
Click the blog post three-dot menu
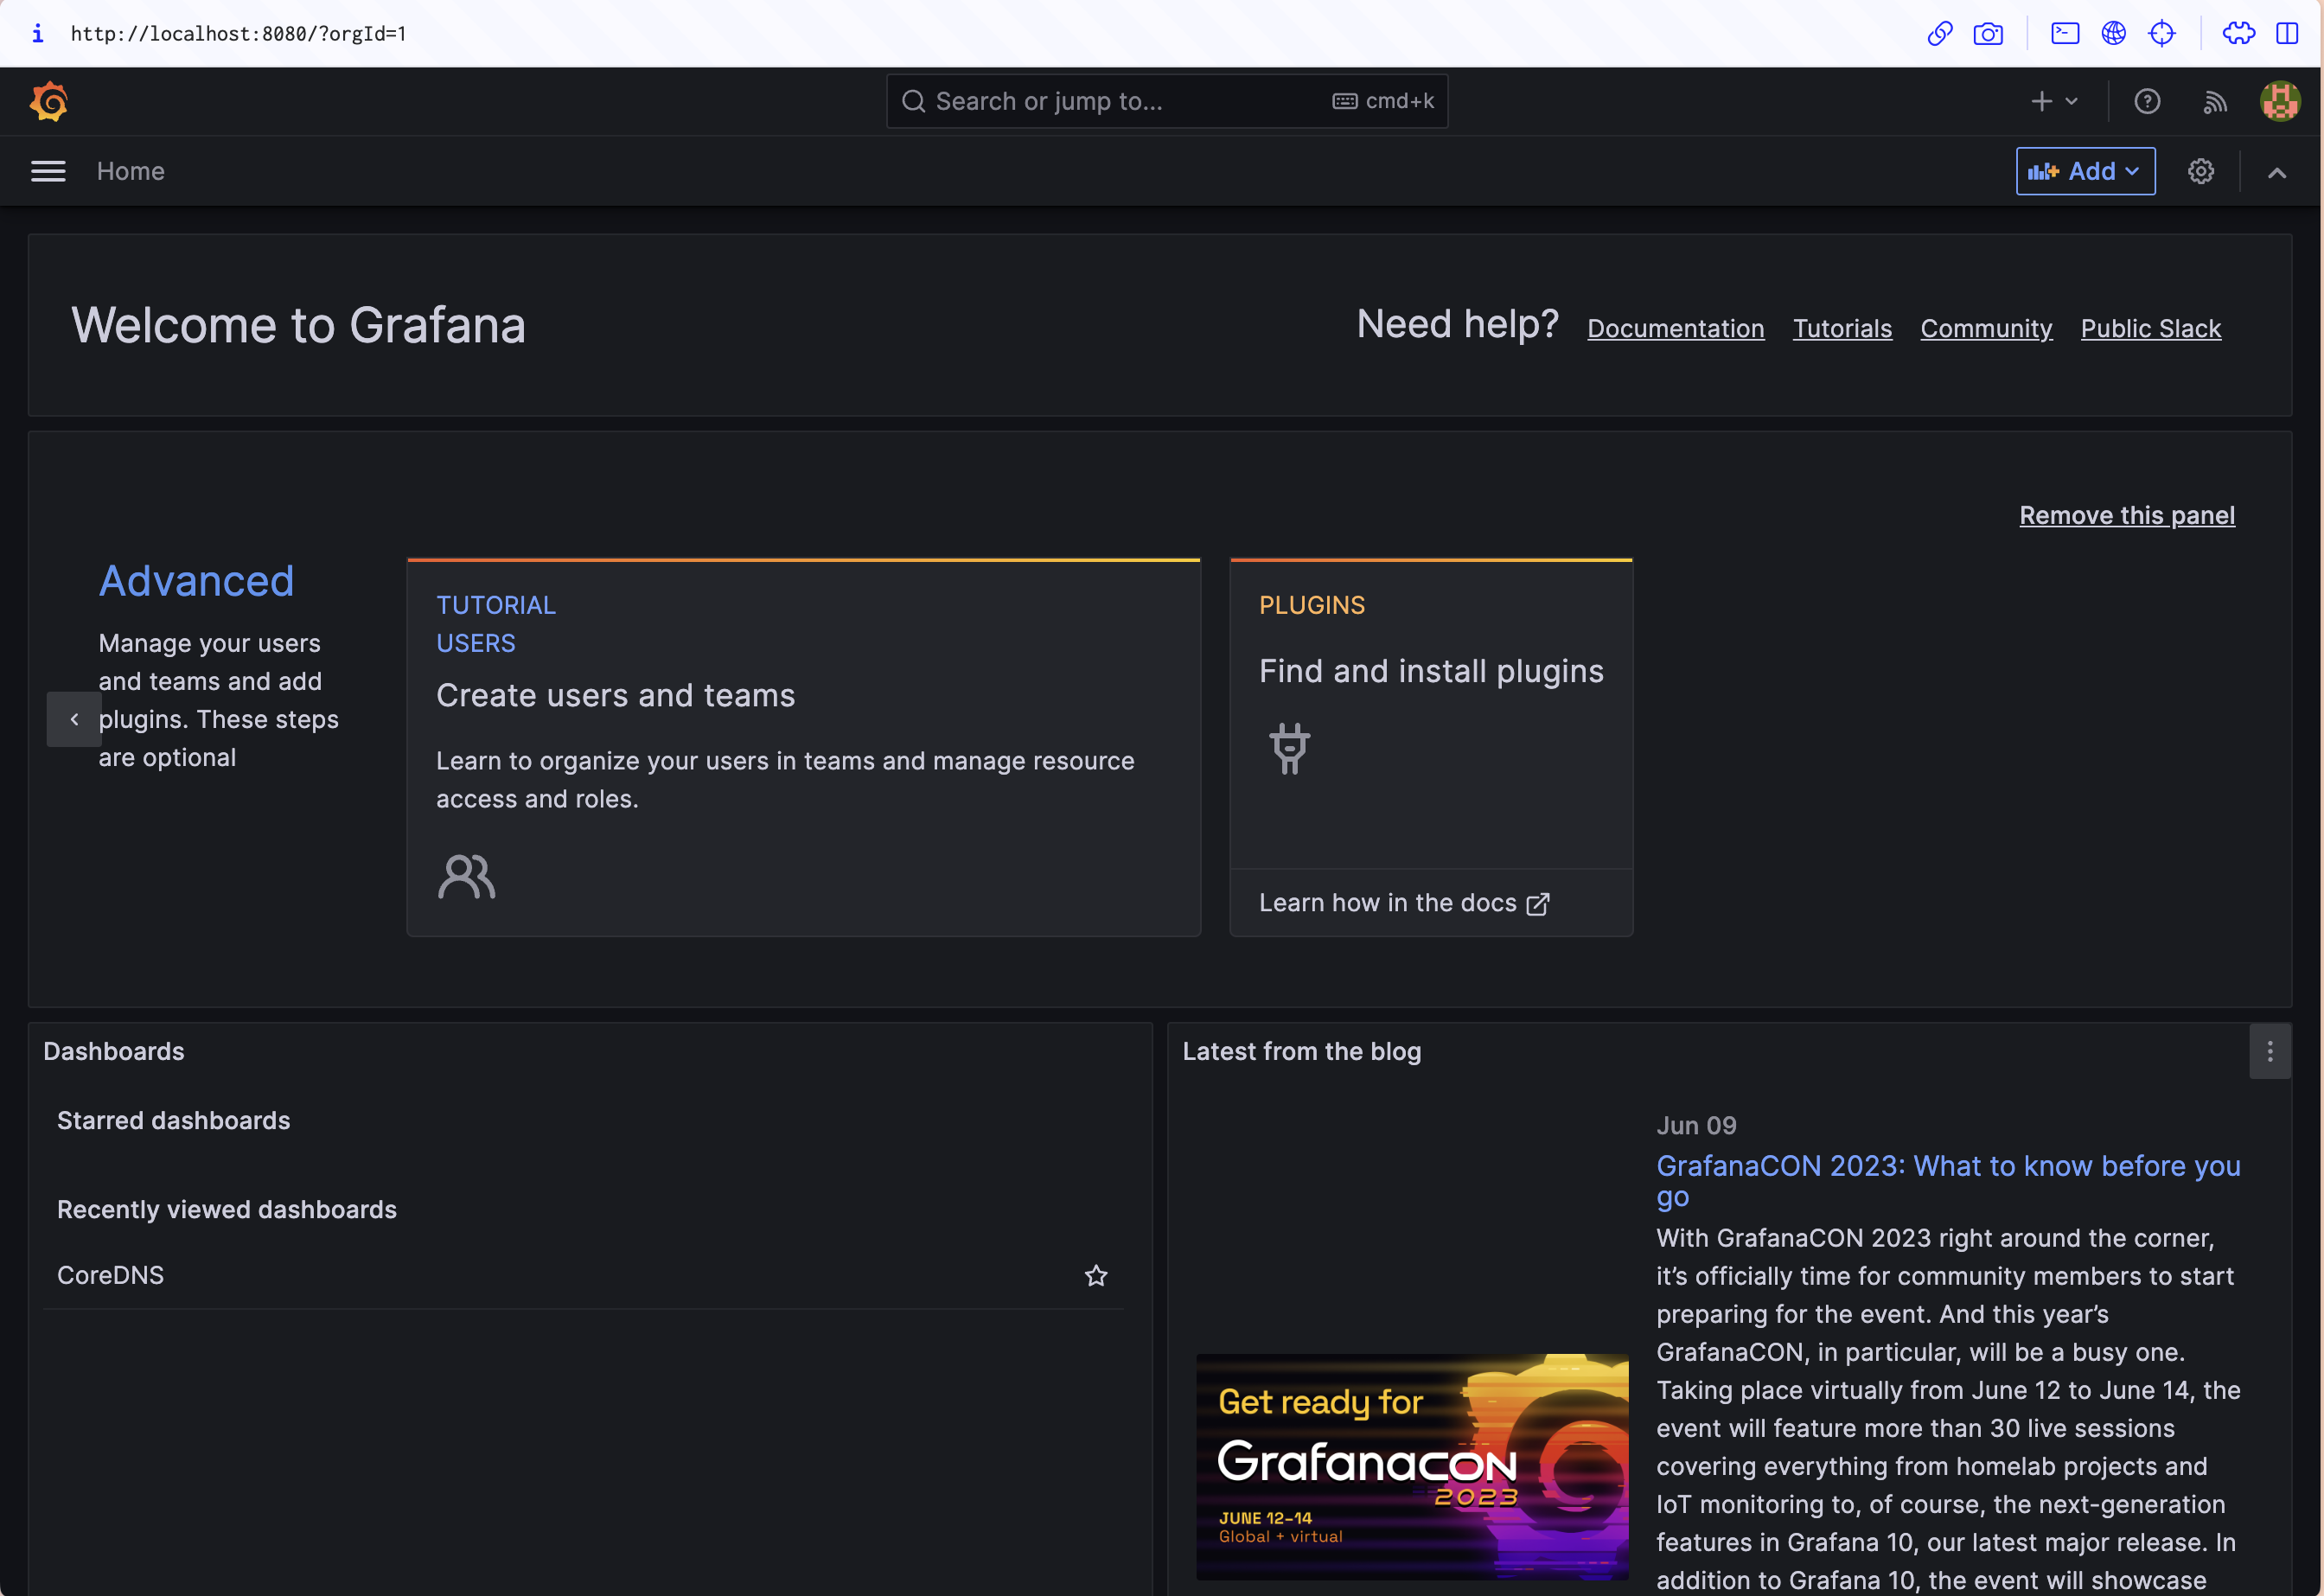tap(2271, 1050)
